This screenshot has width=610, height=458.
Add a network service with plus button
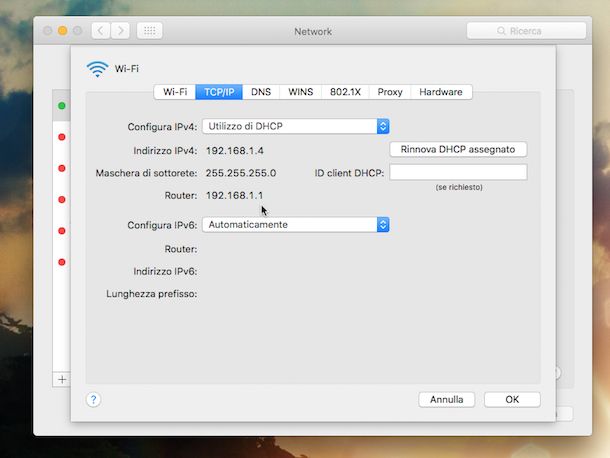tap(62, 379)
